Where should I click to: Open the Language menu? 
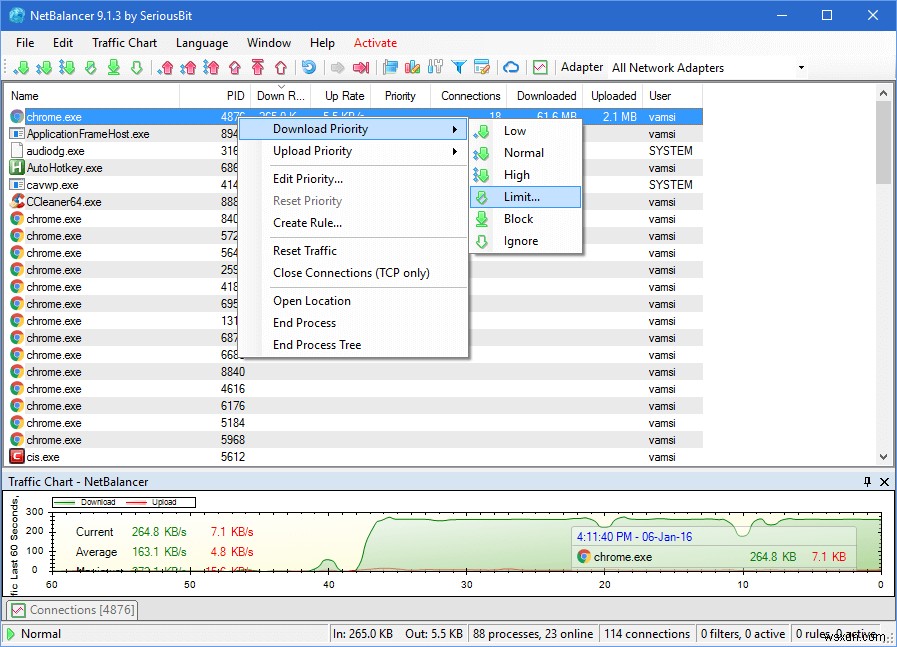coord(201,43)
